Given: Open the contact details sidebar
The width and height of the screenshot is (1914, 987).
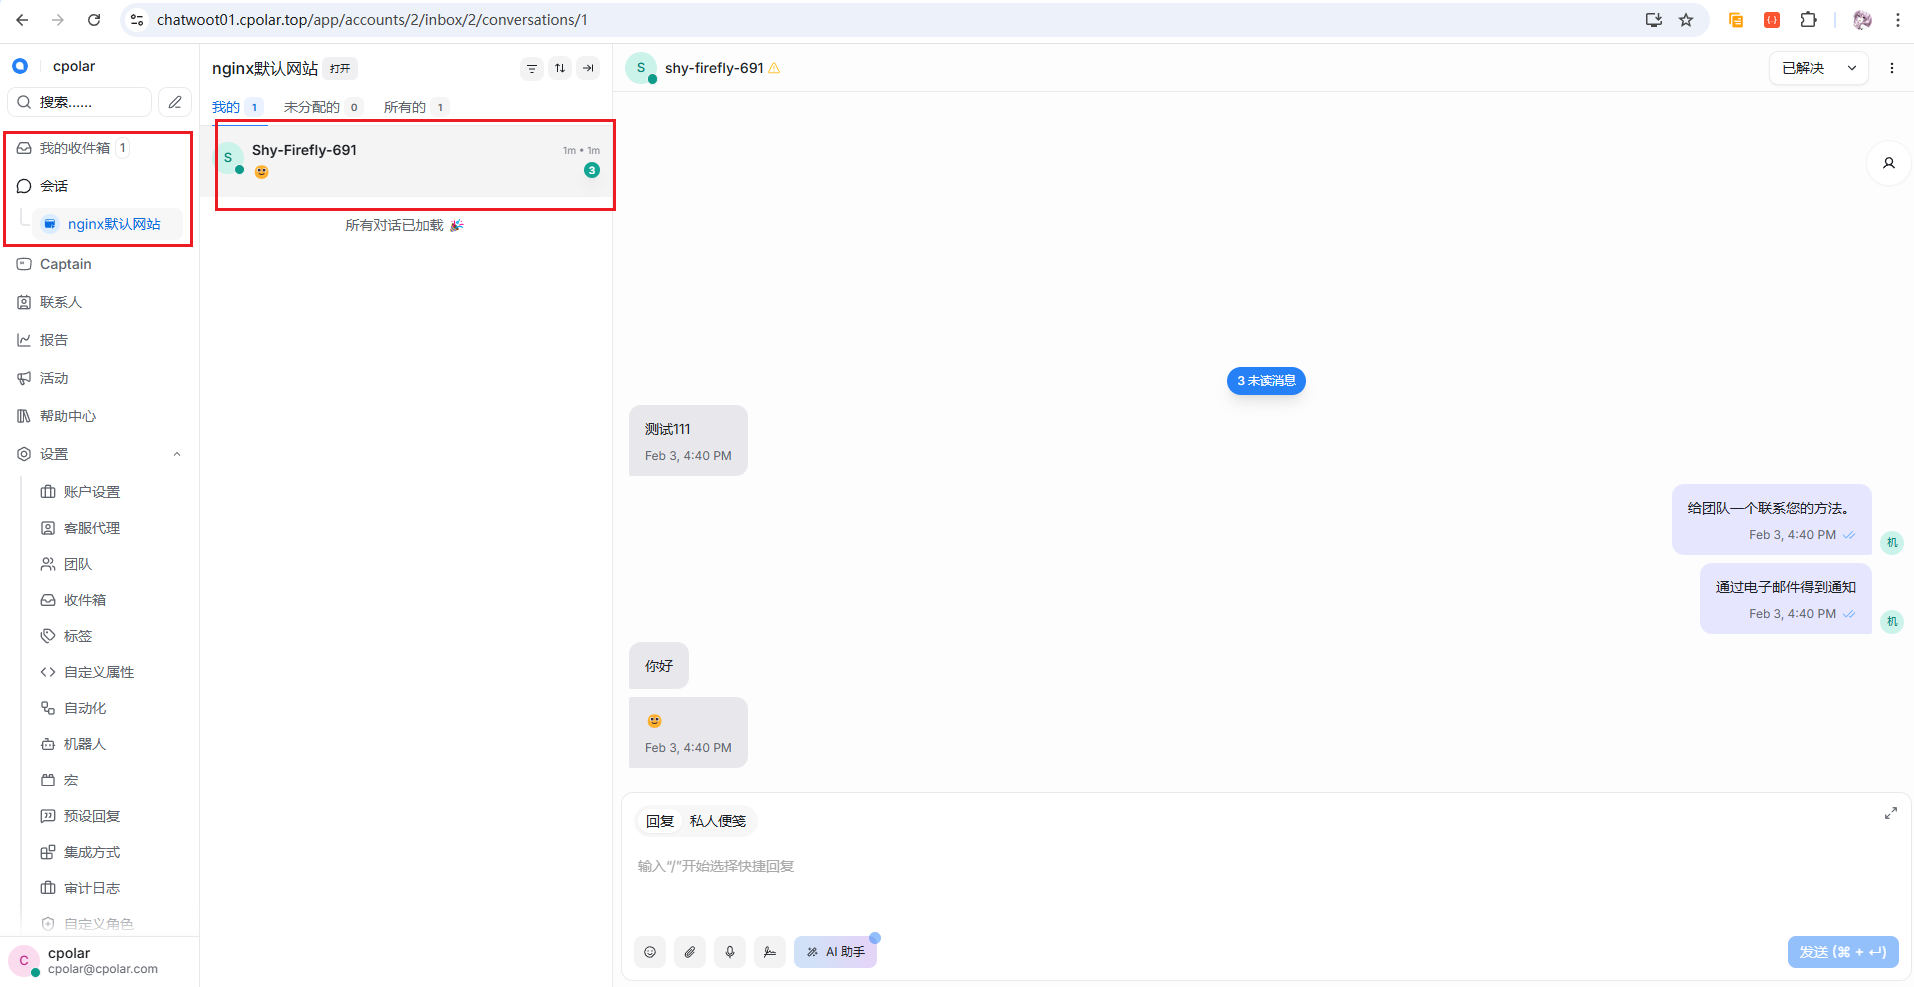Looking at the screenshot, I should (x=1888, y=163).
